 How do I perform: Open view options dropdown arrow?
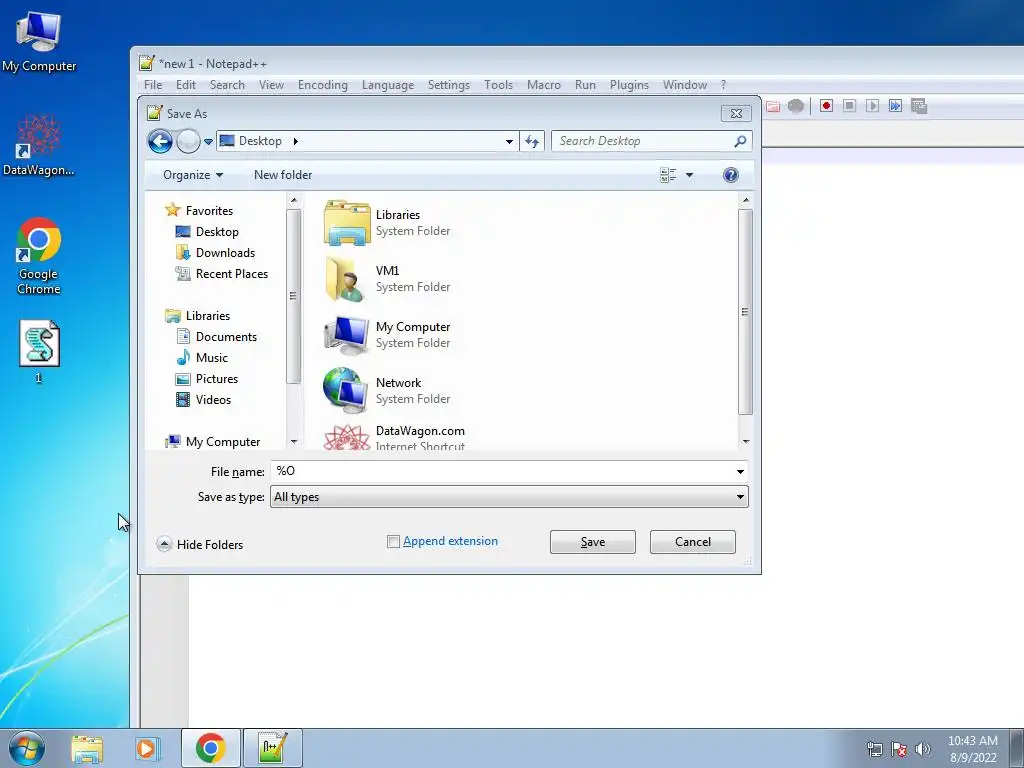coord(689,175)
